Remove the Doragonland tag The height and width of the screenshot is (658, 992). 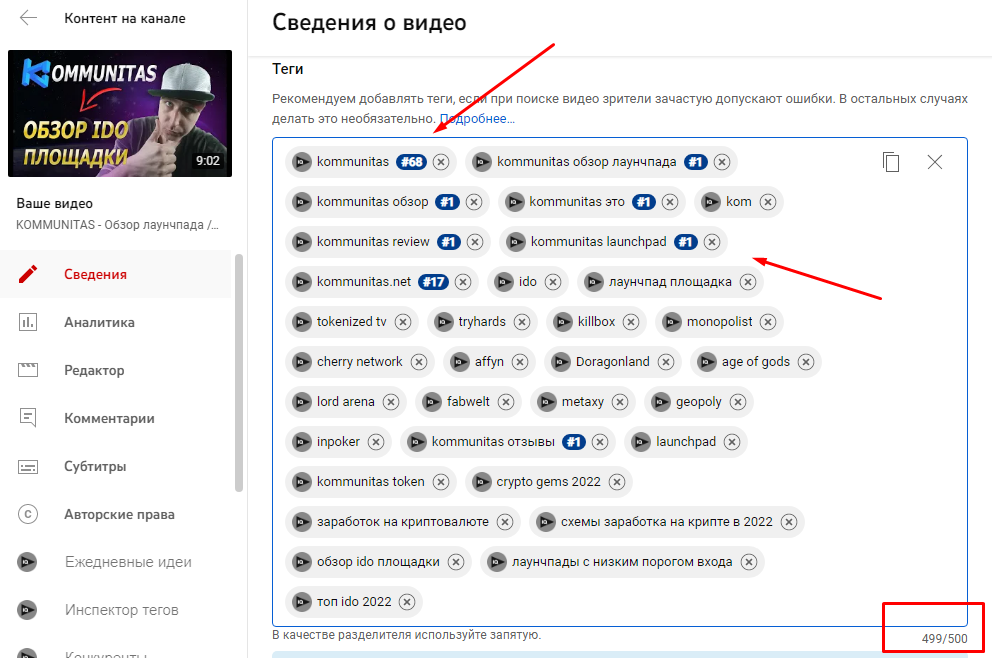(x=666, y=362)
